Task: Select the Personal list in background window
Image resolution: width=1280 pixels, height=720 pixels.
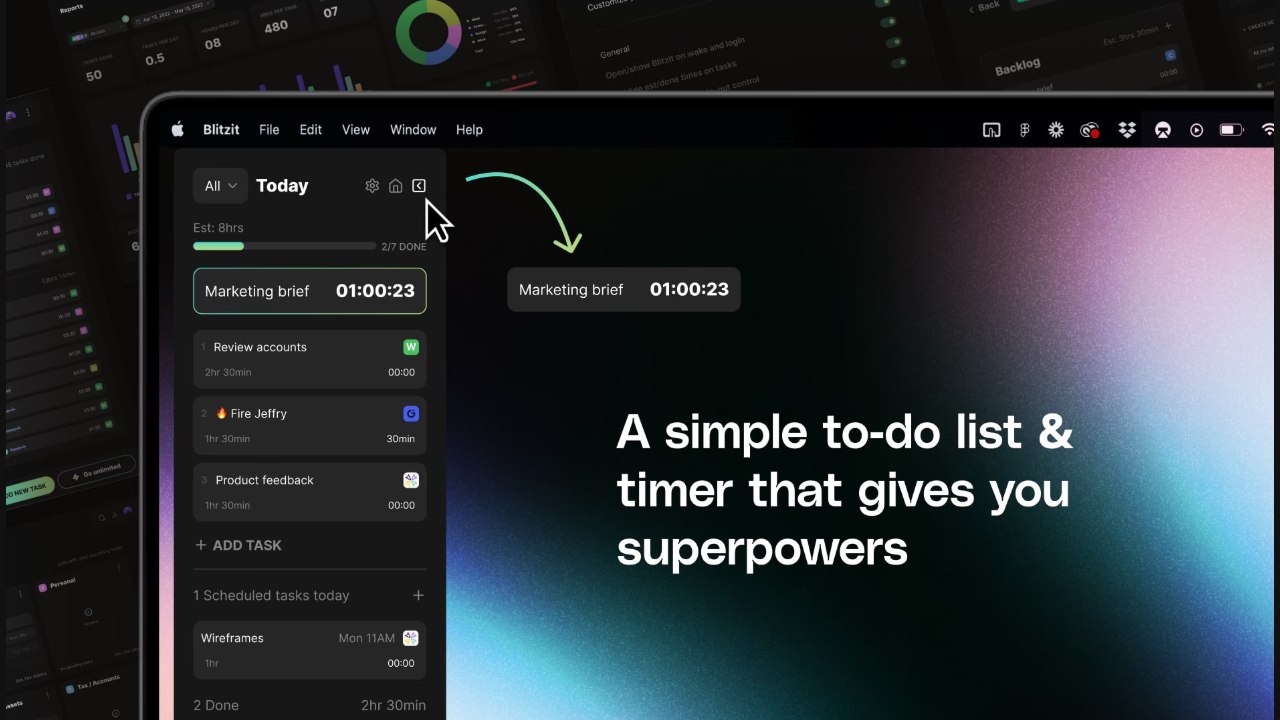Action: click(62, 582)
